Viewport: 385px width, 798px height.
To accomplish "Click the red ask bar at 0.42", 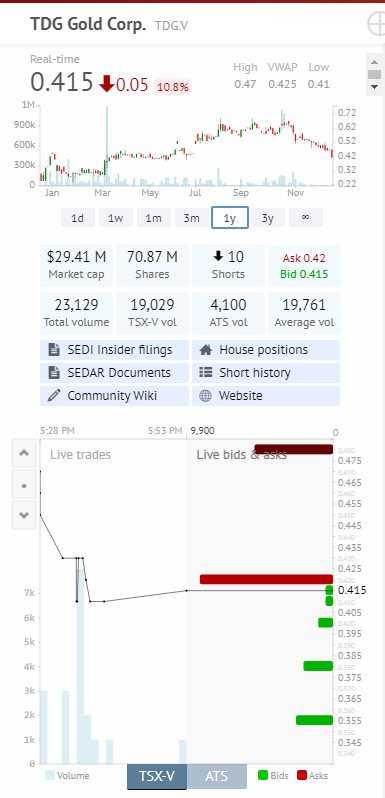I will pos(266,579).
